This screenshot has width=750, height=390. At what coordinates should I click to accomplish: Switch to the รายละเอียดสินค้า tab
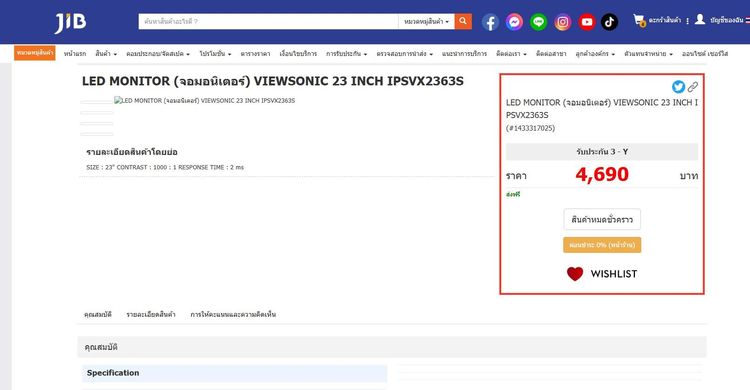click(151, 314)
